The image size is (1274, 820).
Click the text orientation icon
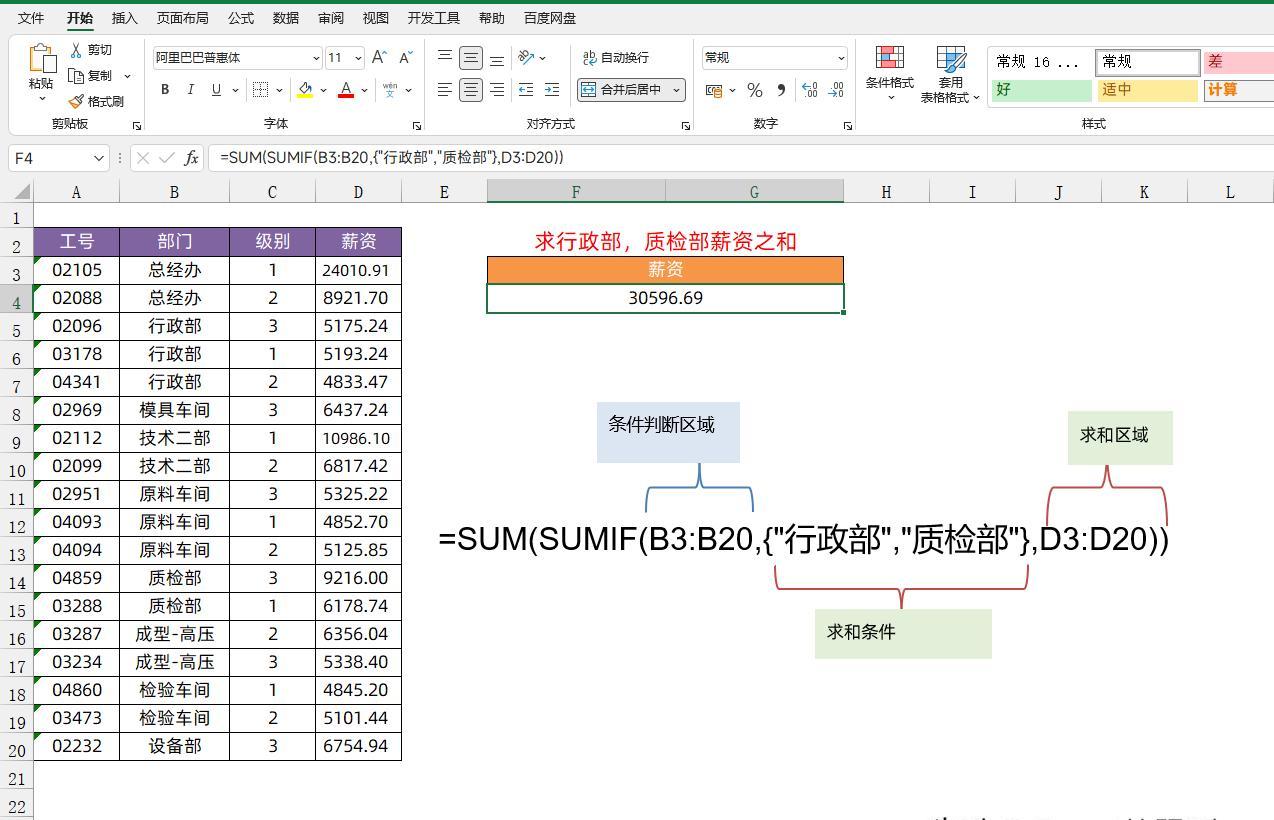[x=527, y=58]
